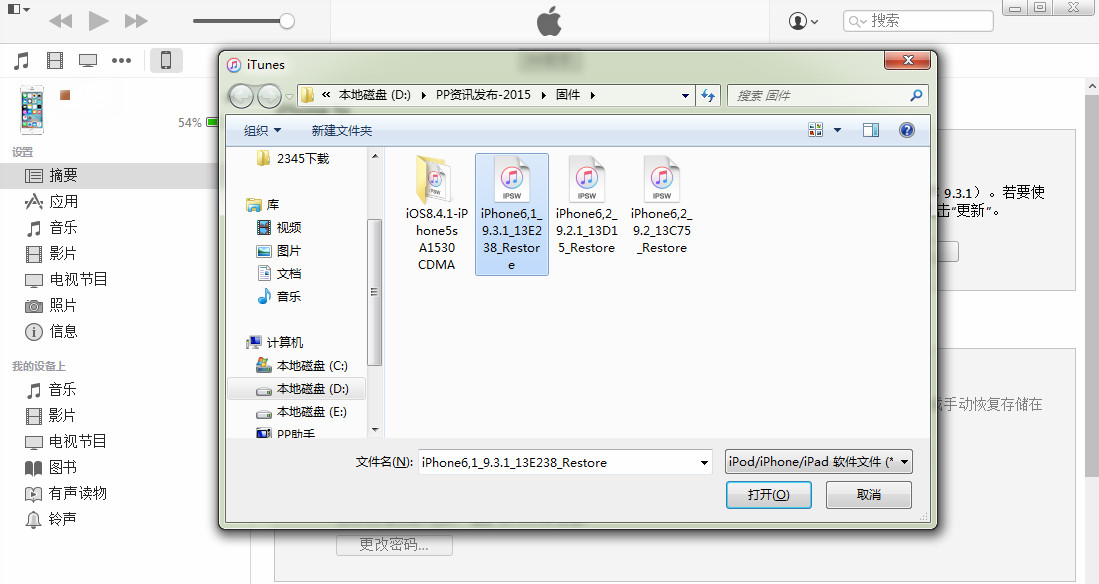Click the change view icon in dialog toolbar

coord(816,130)
